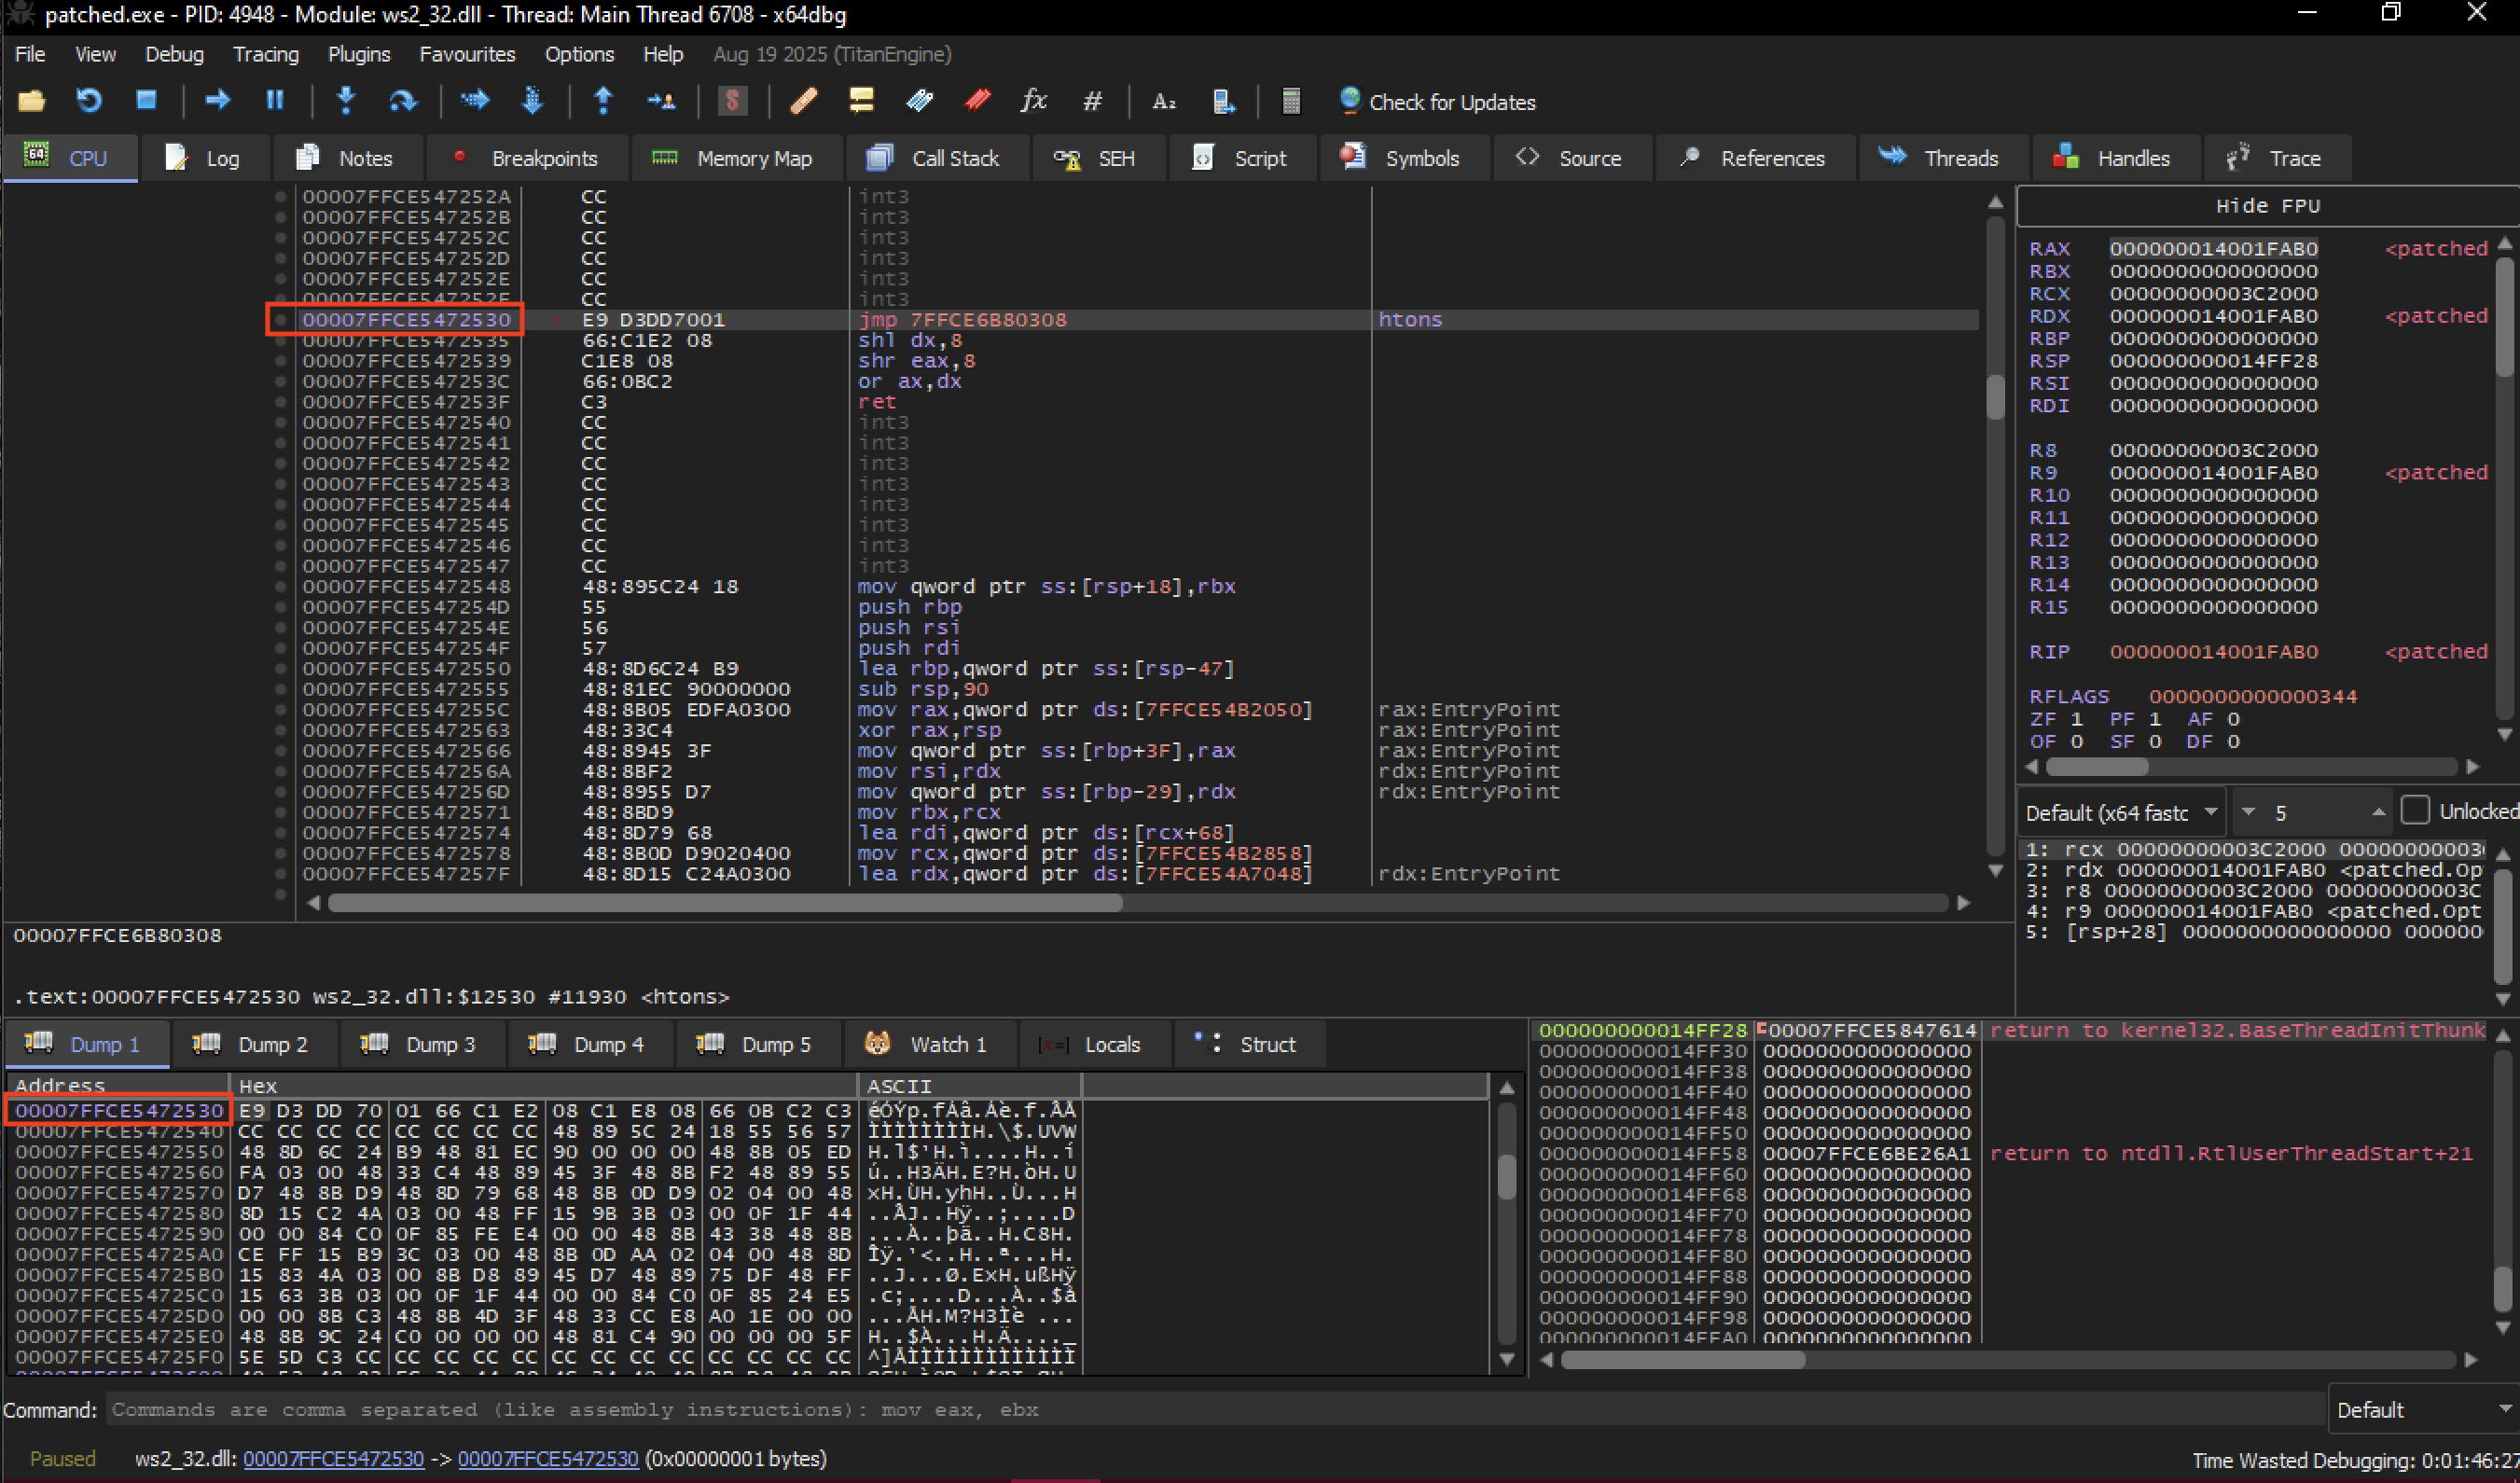
Task: Open the Debug menu
Action: [174, 54]
